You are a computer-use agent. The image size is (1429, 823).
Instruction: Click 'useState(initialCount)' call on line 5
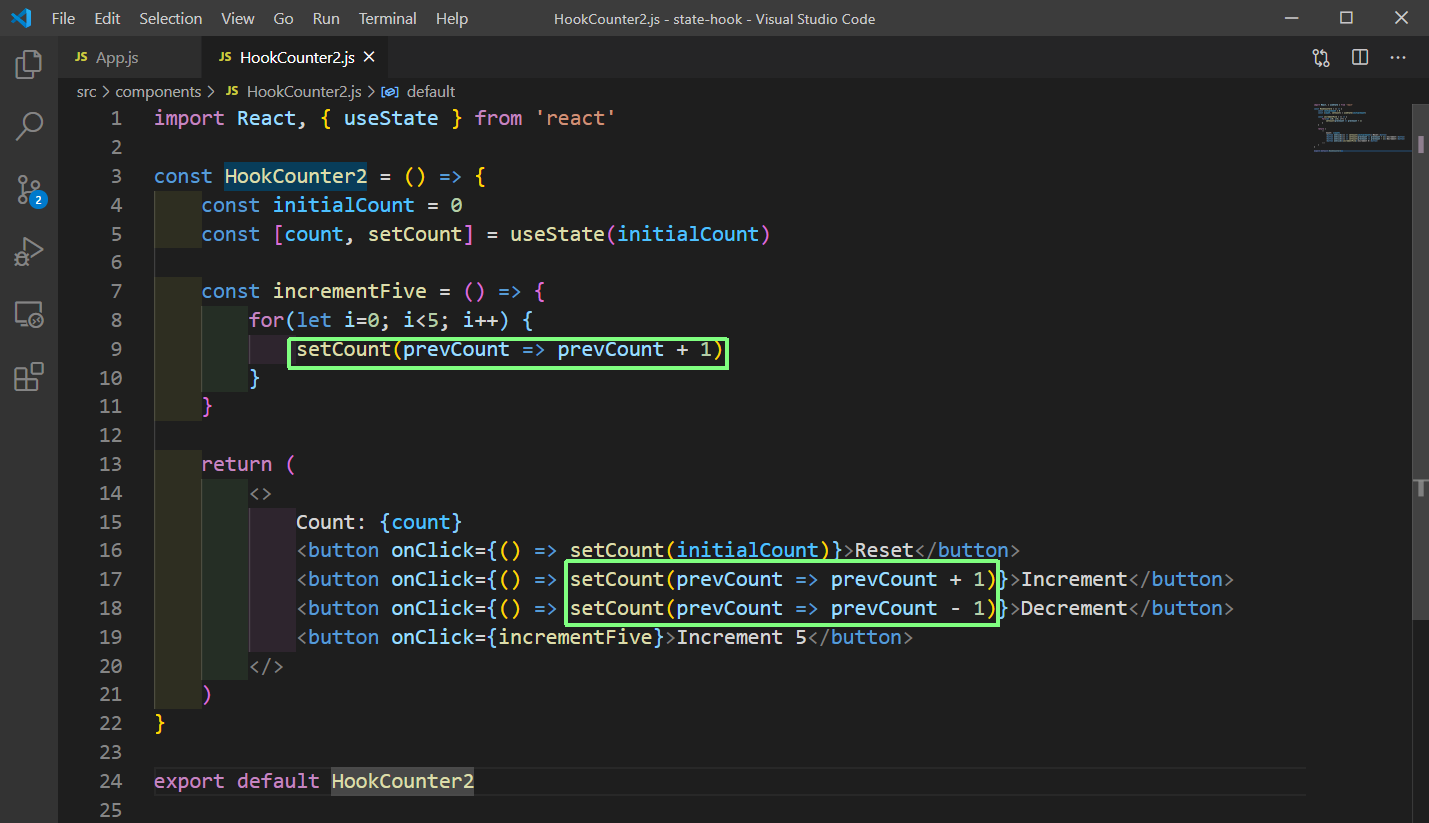[x=640, y=234]
